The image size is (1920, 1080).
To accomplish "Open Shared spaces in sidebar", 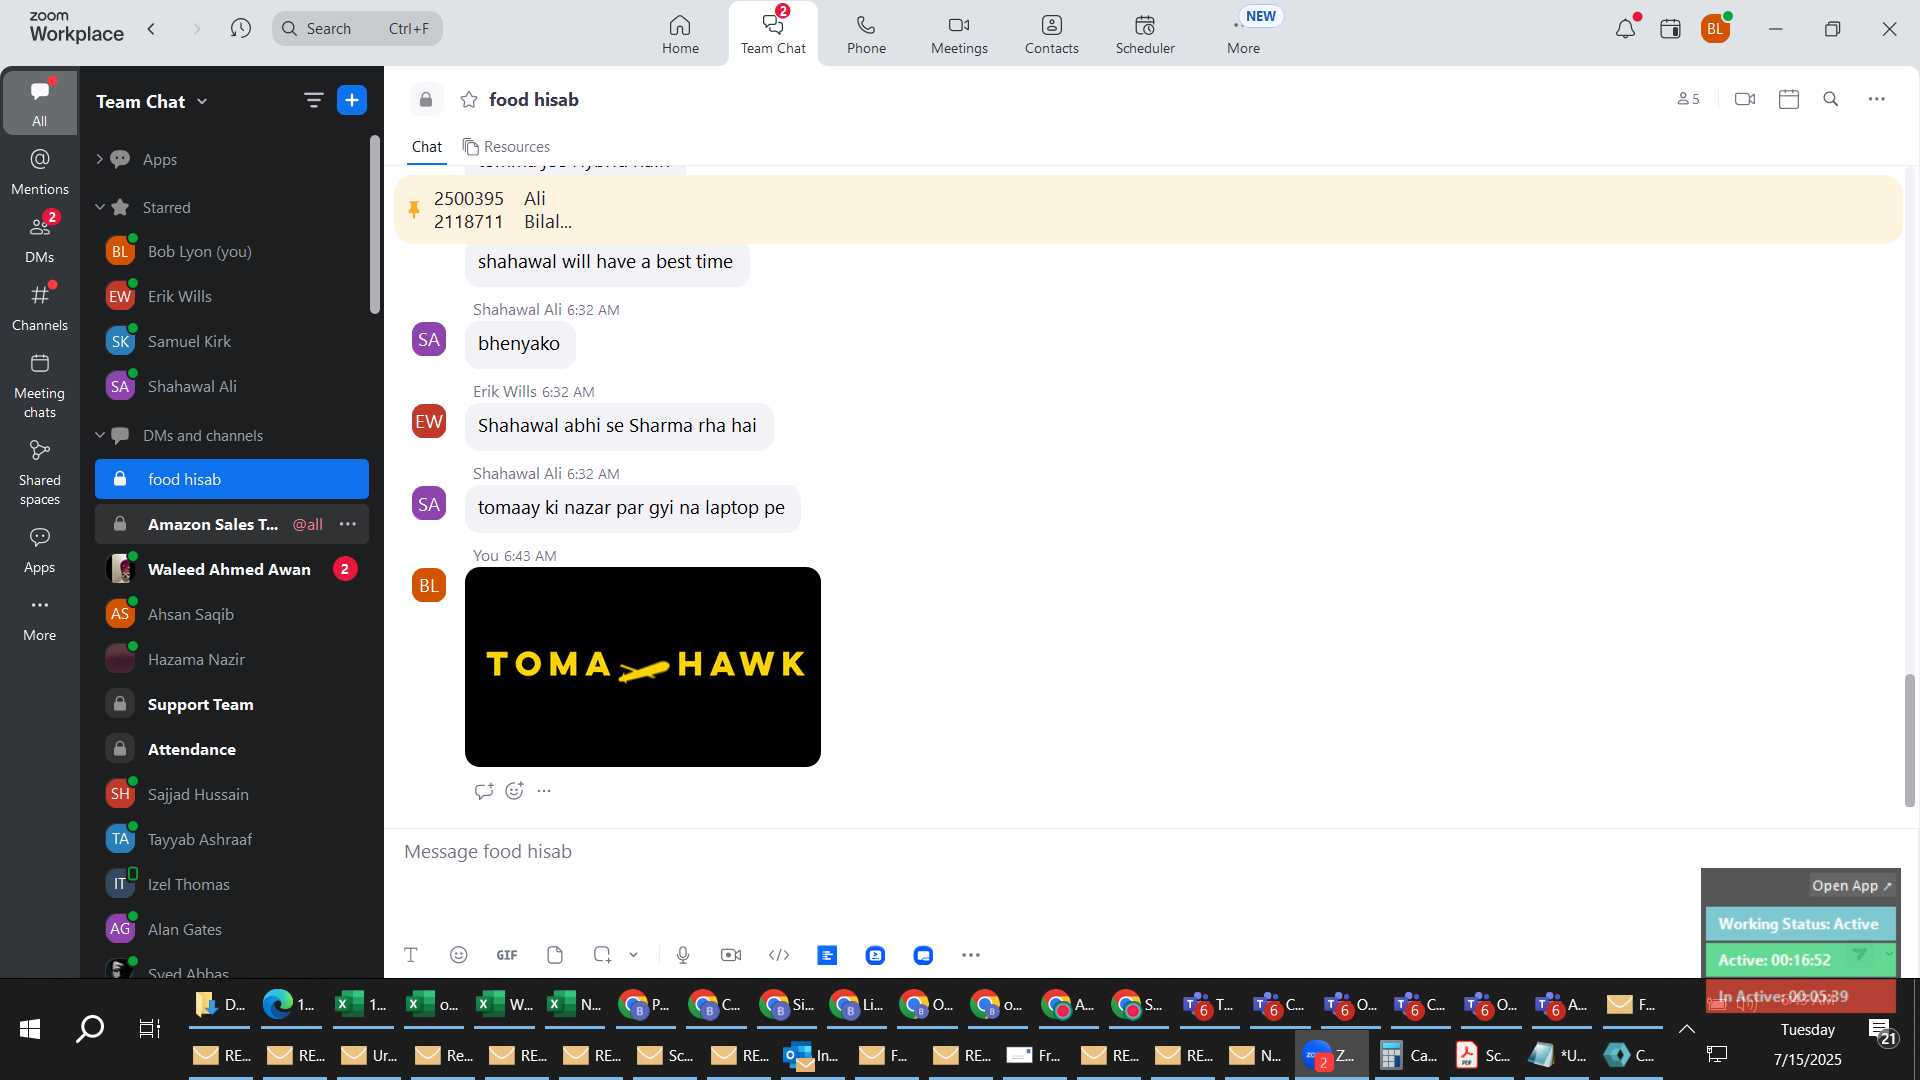I will coord(40,472).
